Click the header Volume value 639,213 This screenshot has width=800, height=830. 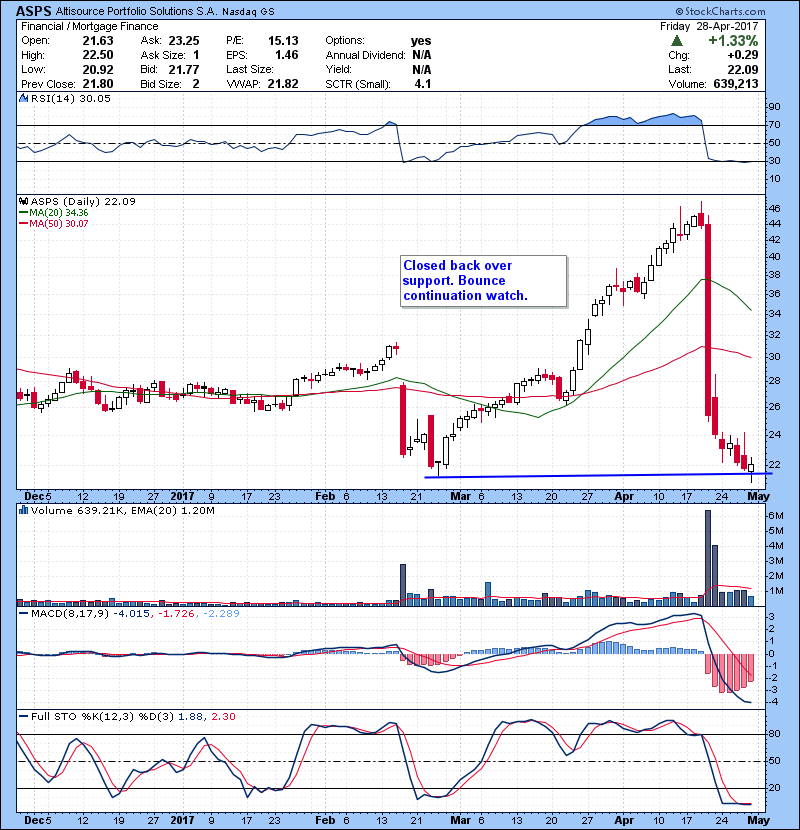[x=736, y=84]
